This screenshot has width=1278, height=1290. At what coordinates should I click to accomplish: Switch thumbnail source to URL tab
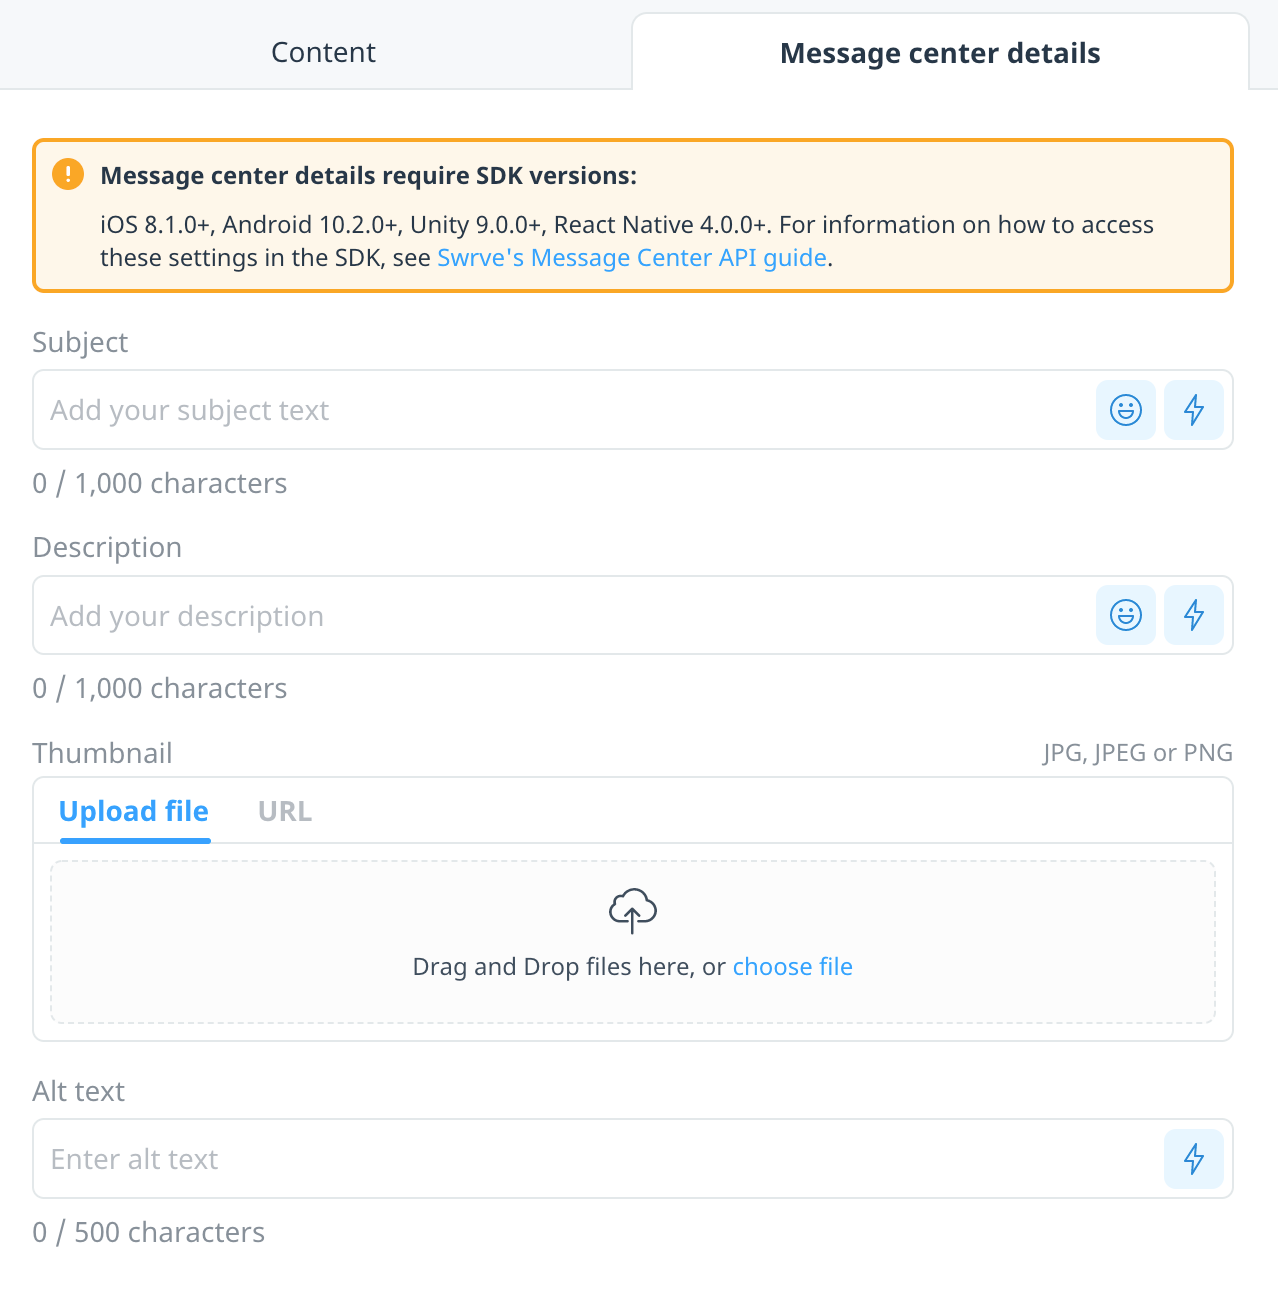click(x=285, y=811)
